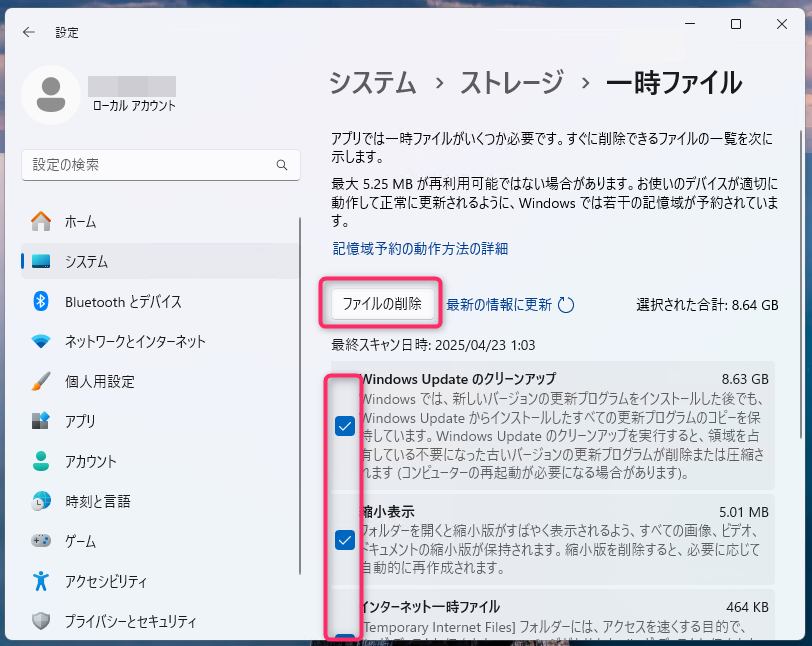Screen dimensions: 812x646
Task: Click the 5.01 MB size value
Action: pos(744,512)
